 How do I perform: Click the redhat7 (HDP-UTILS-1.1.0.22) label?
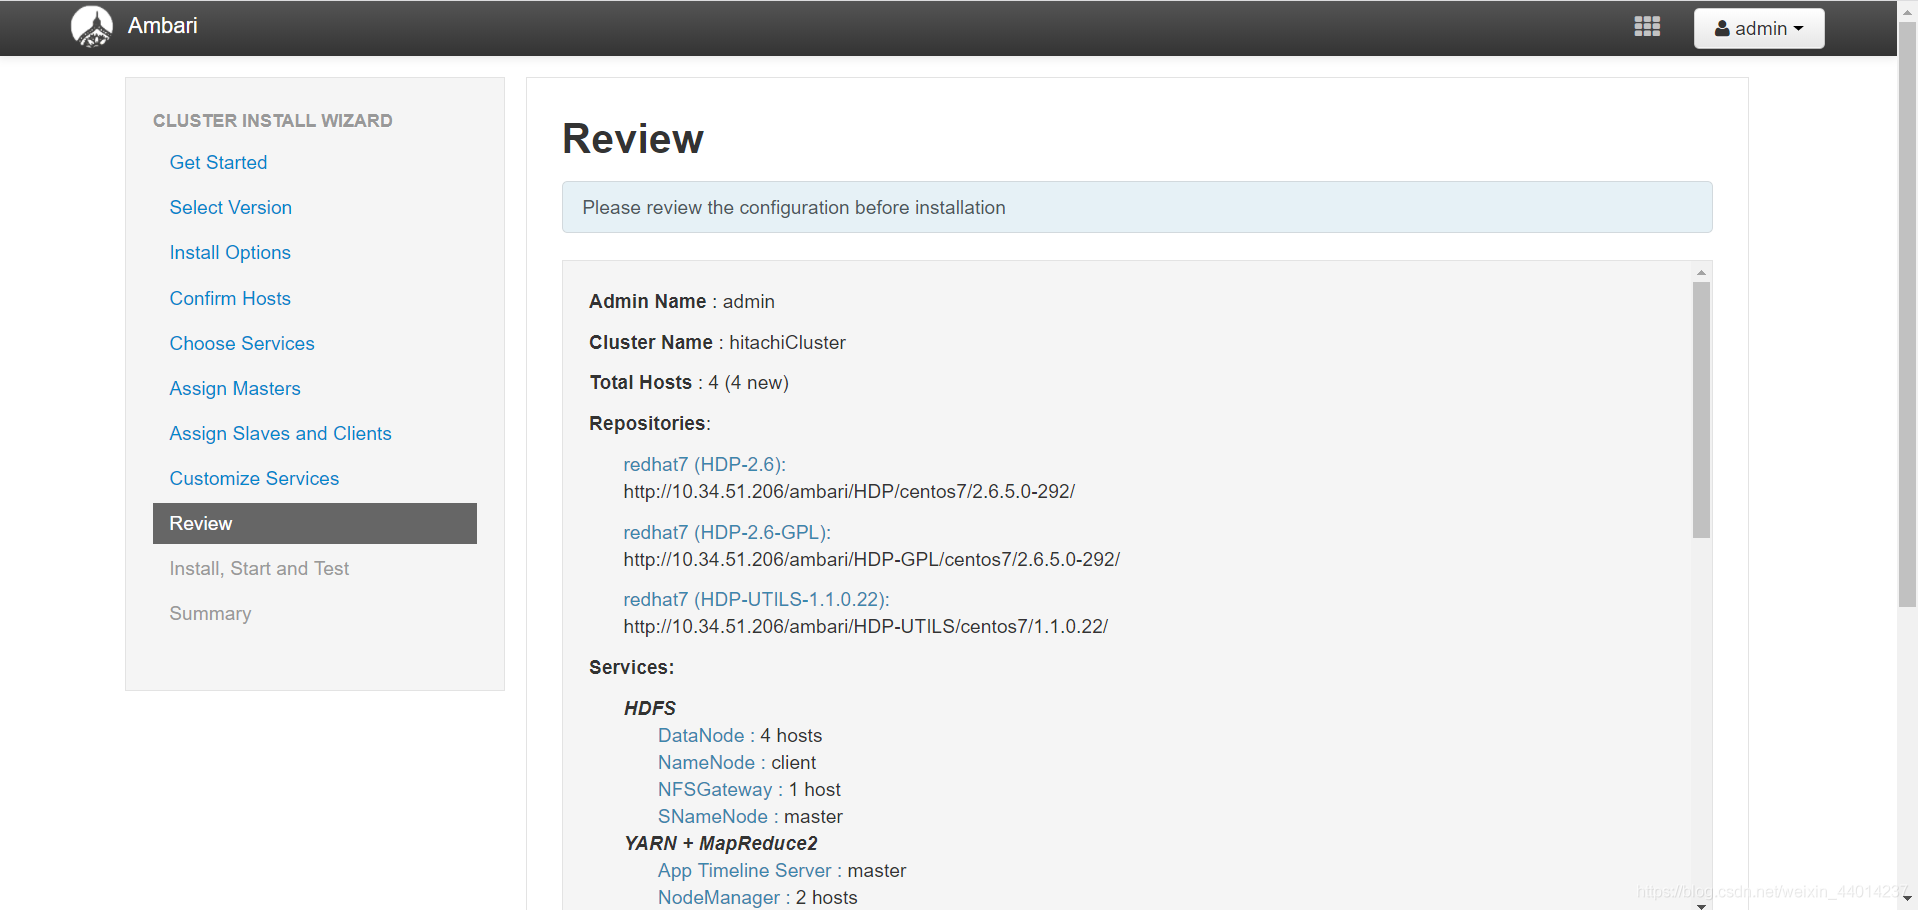[756, 599]
